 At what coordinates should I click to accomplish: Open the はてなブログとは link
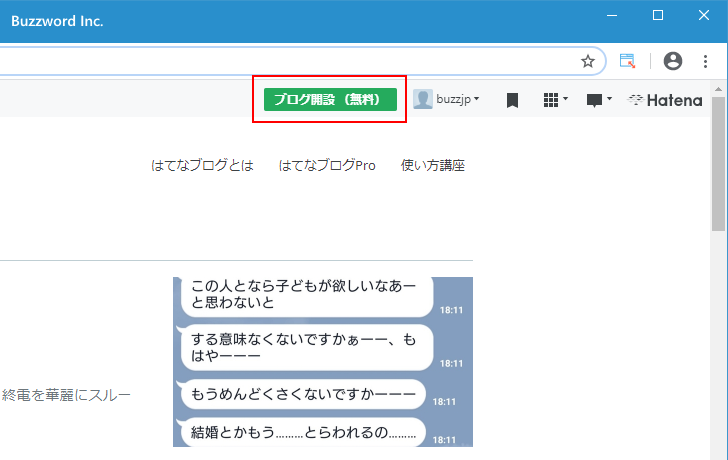202,165
